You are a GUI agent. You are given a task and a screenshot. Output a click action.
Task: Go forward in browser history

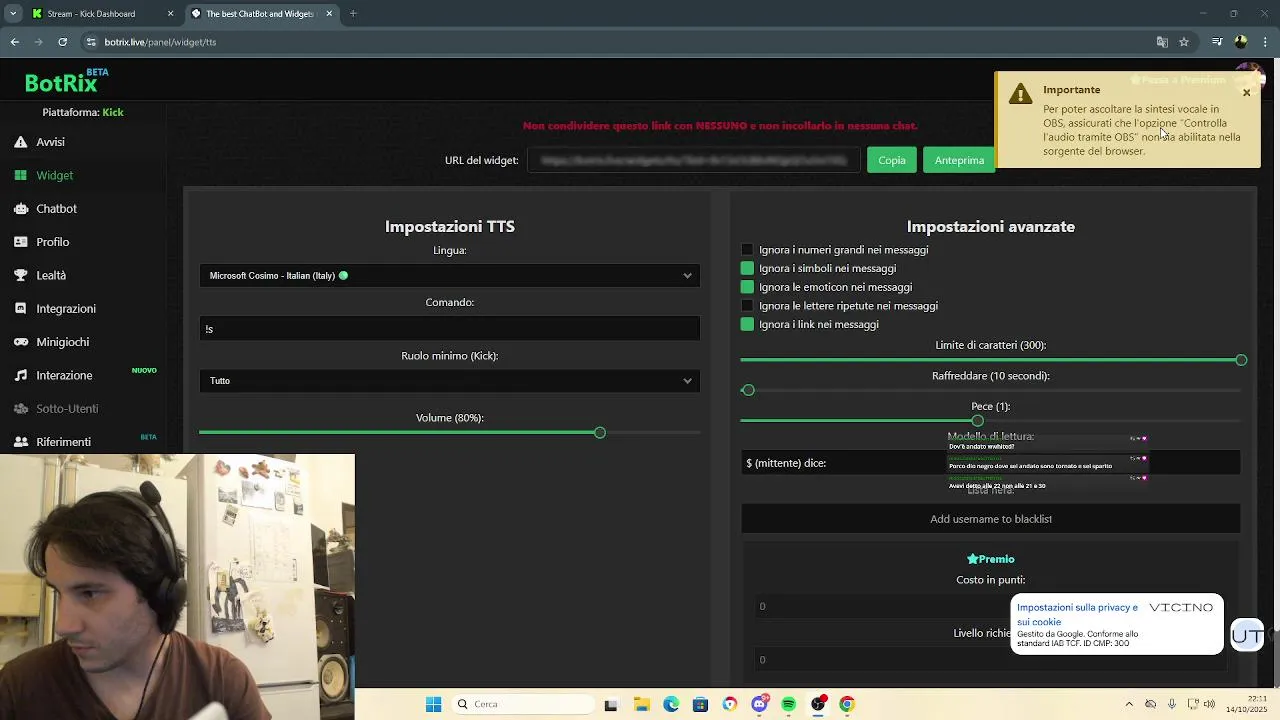pos(39,42)
